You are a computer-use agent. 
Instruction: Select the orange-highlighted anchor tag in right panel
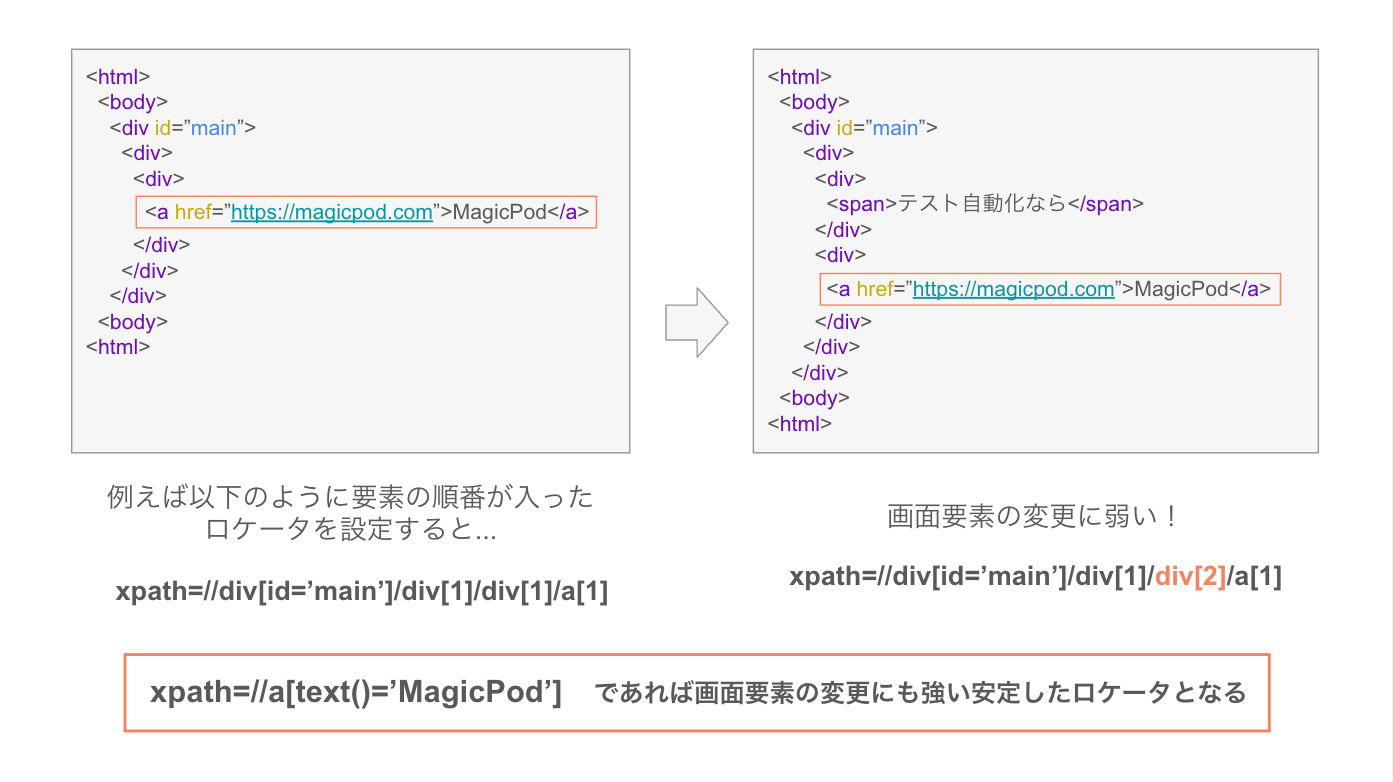click(x=1050, y=289)
